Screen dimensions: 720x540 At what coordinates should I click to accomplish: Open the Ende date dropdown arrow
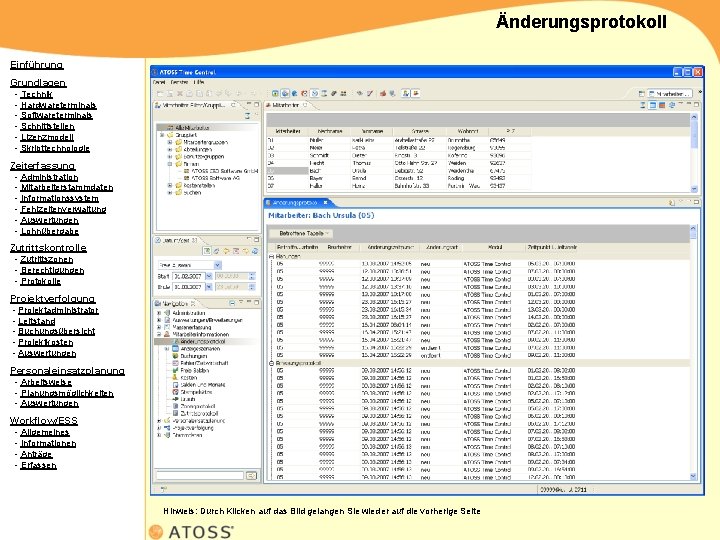(209, 287)
